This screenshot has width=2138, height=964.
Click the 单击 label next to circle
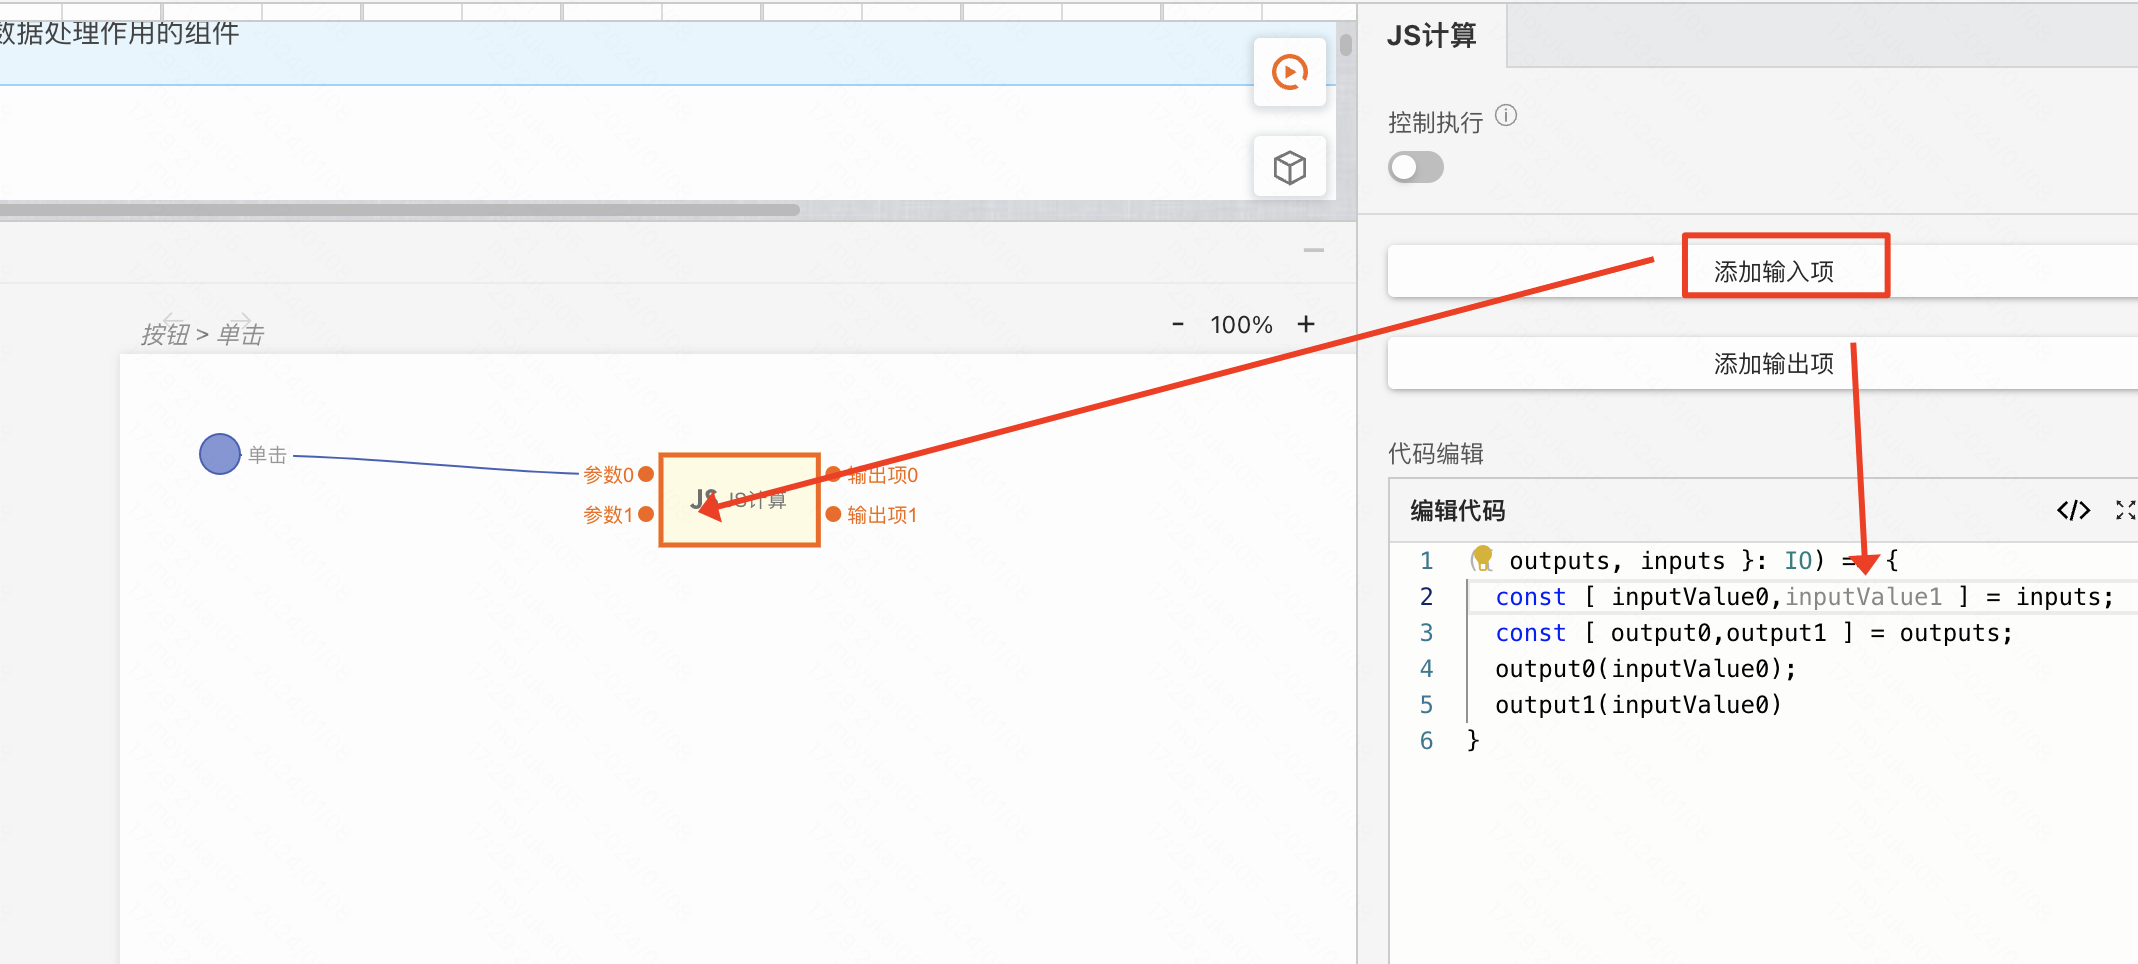click(268, 455)
